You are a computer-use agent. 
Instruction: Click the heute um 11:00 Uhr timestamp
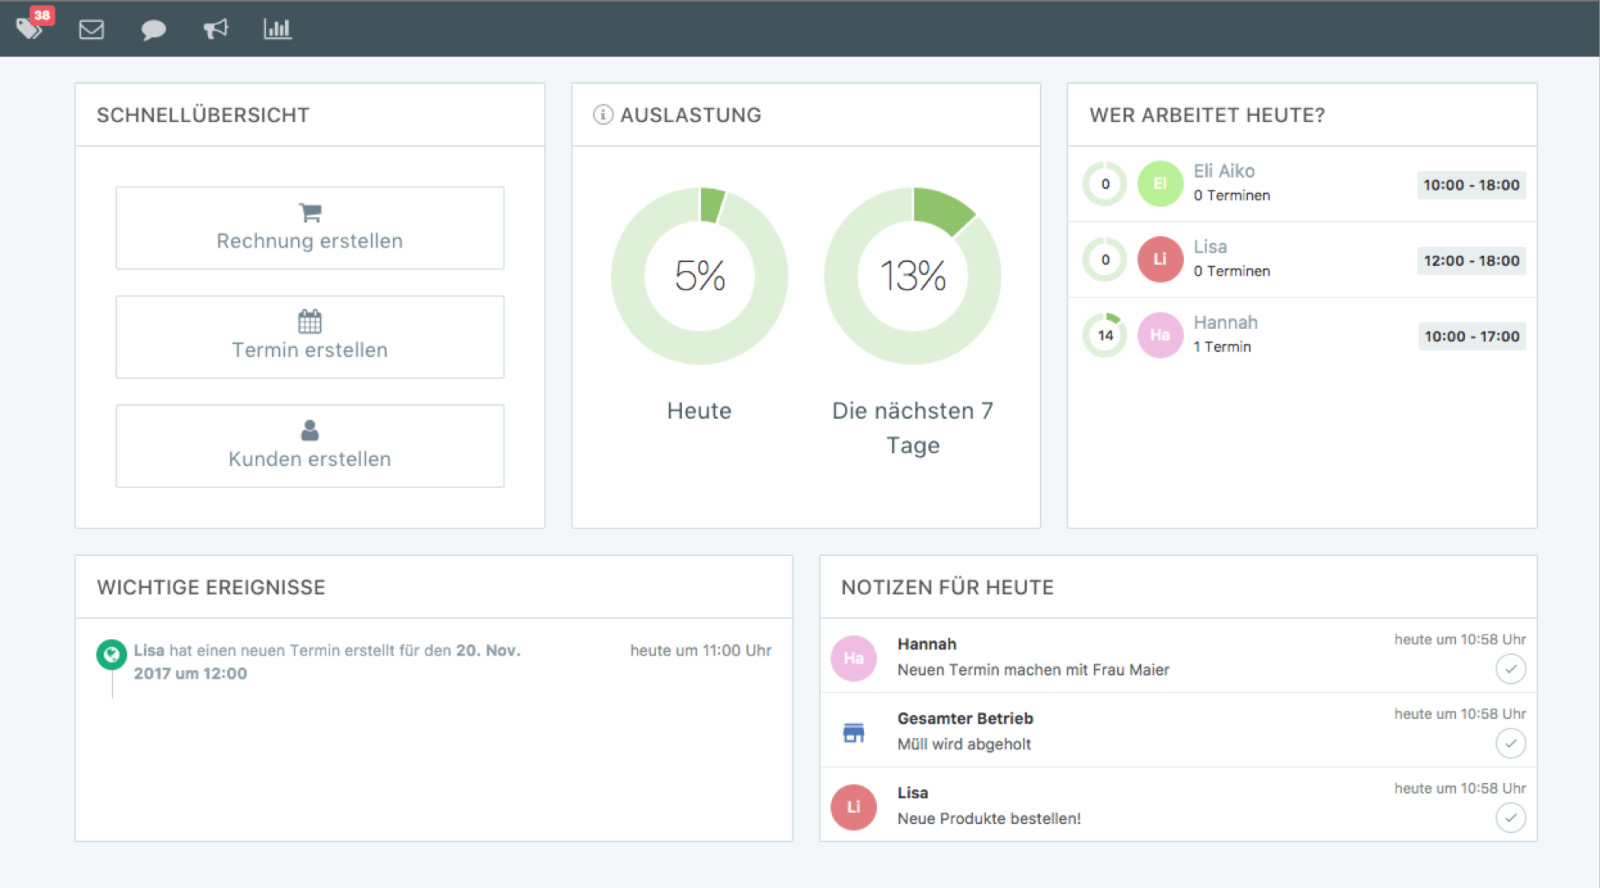point(700,650)
